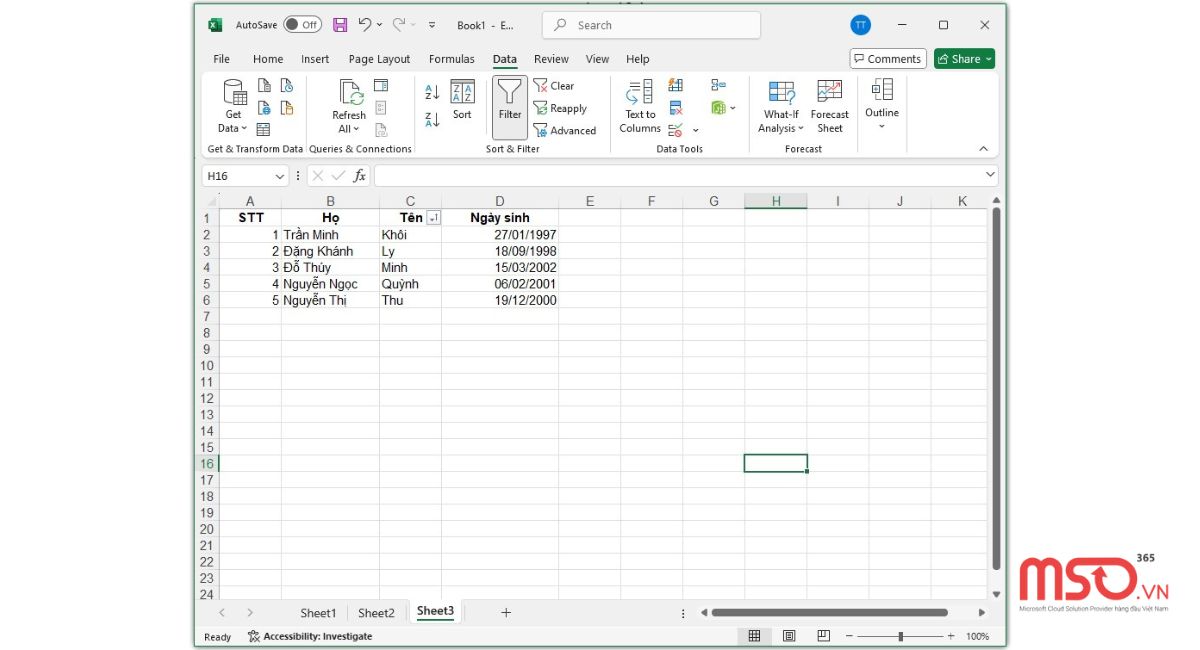Click the Manage Data Model icon
Viewport: 1200px width, 650px height.
718,108
